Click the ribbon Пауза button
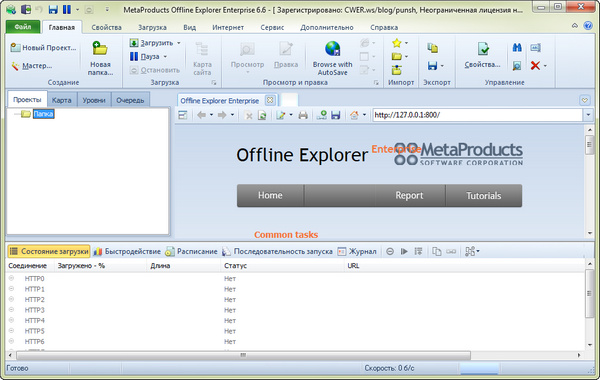Viewport: 600px width, 380px height. tap(145, 57)
